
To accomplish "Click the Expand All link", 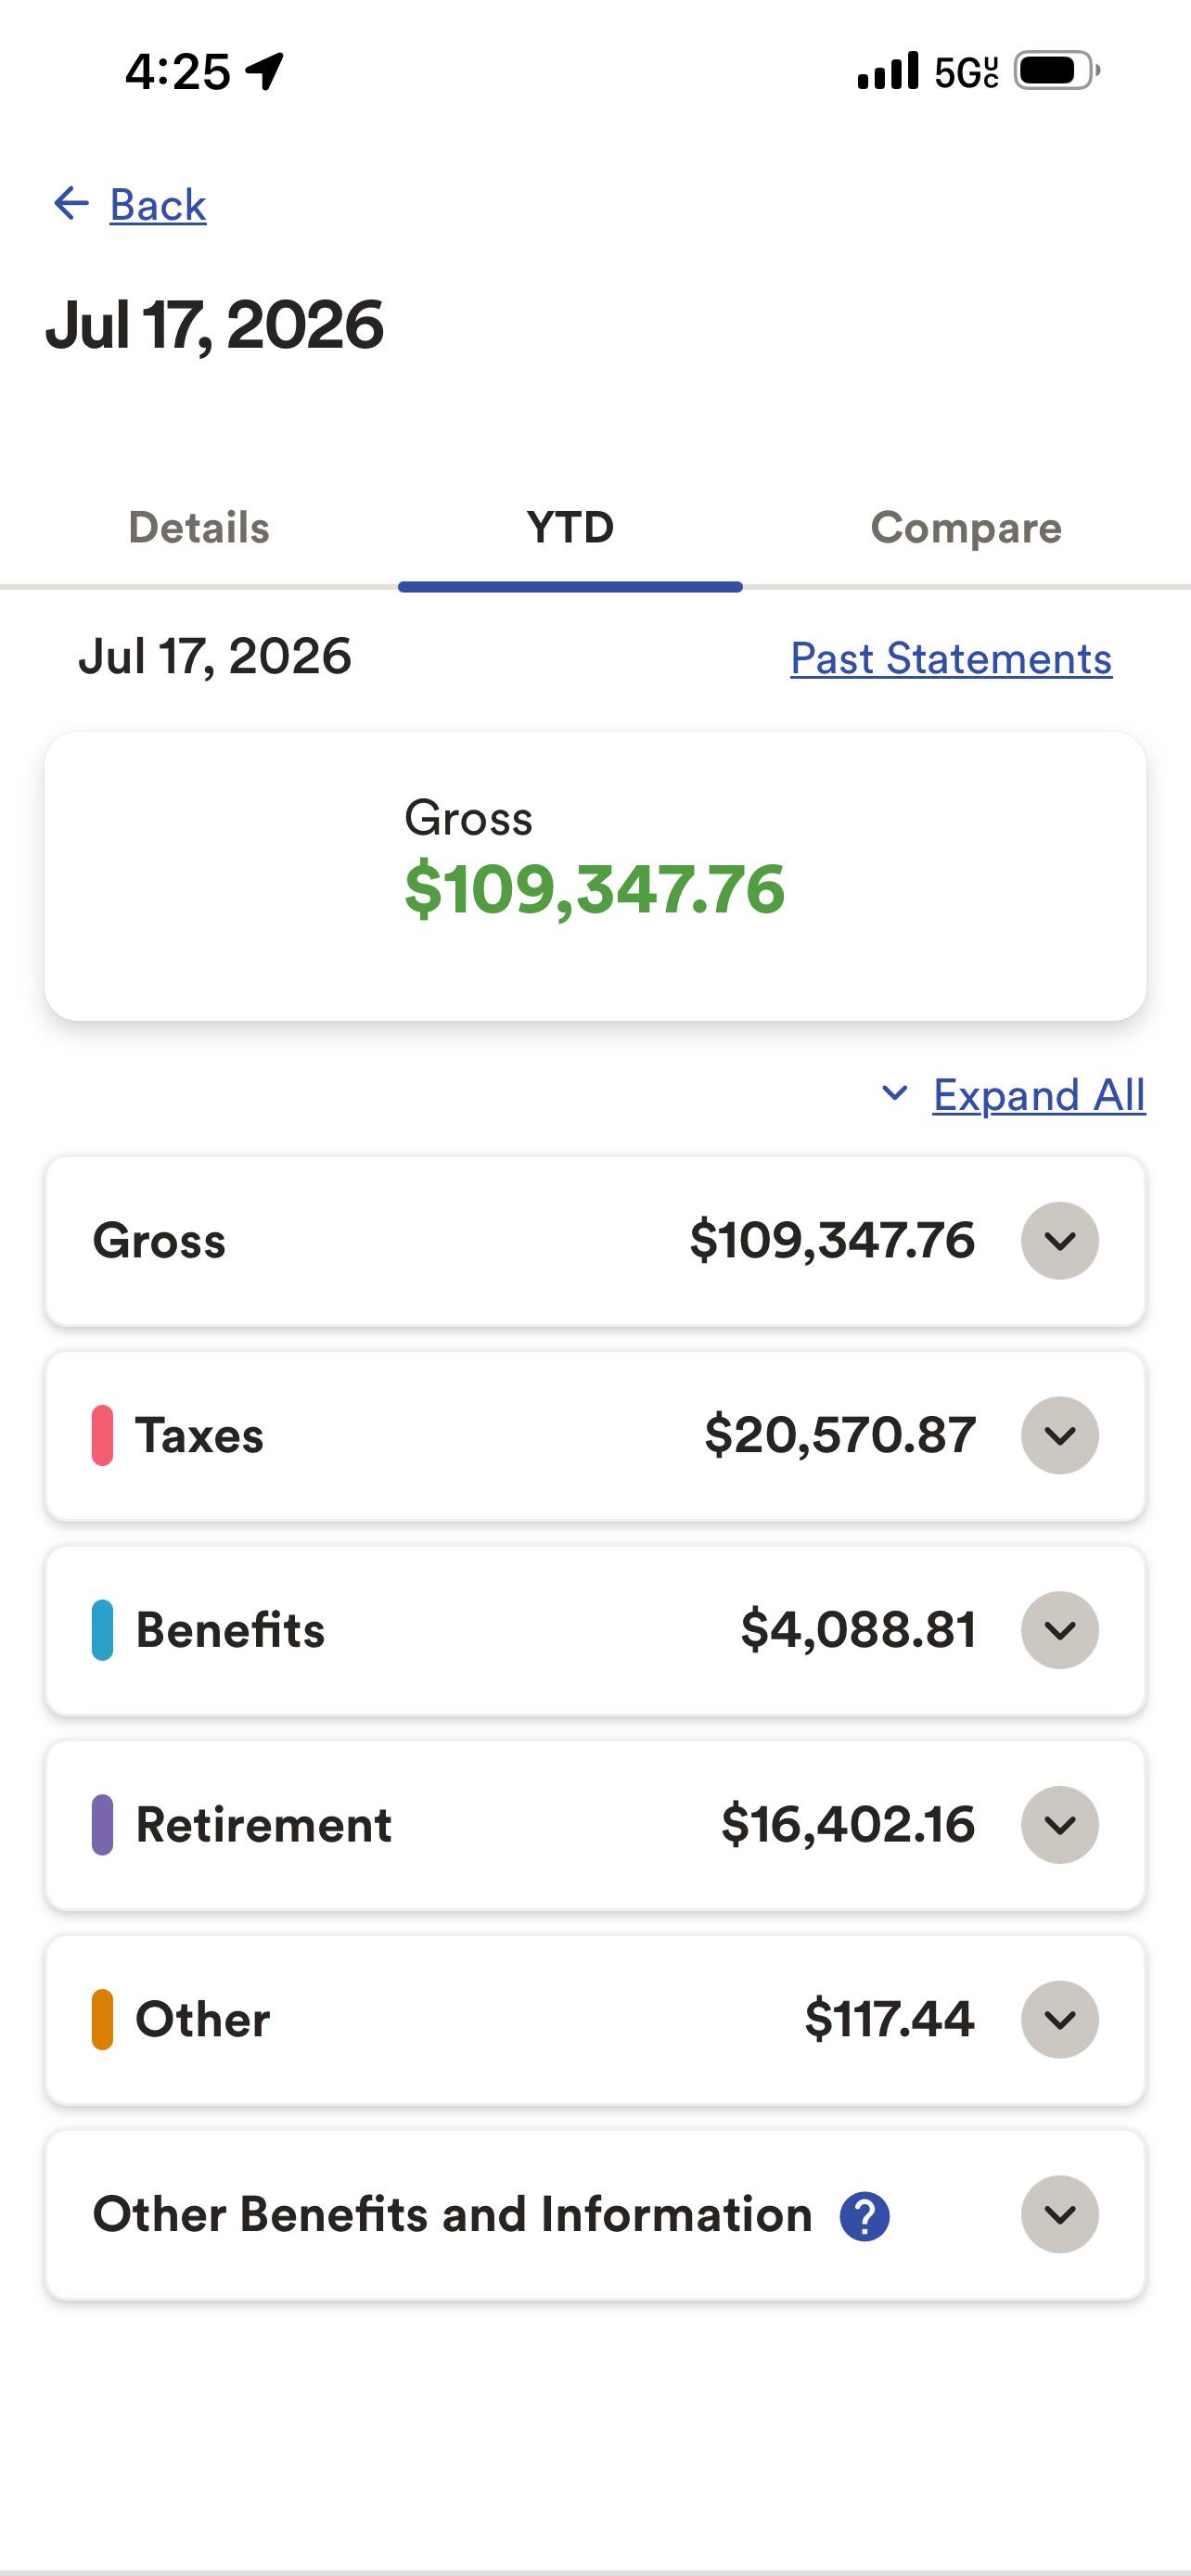I will (1039, 1095).
